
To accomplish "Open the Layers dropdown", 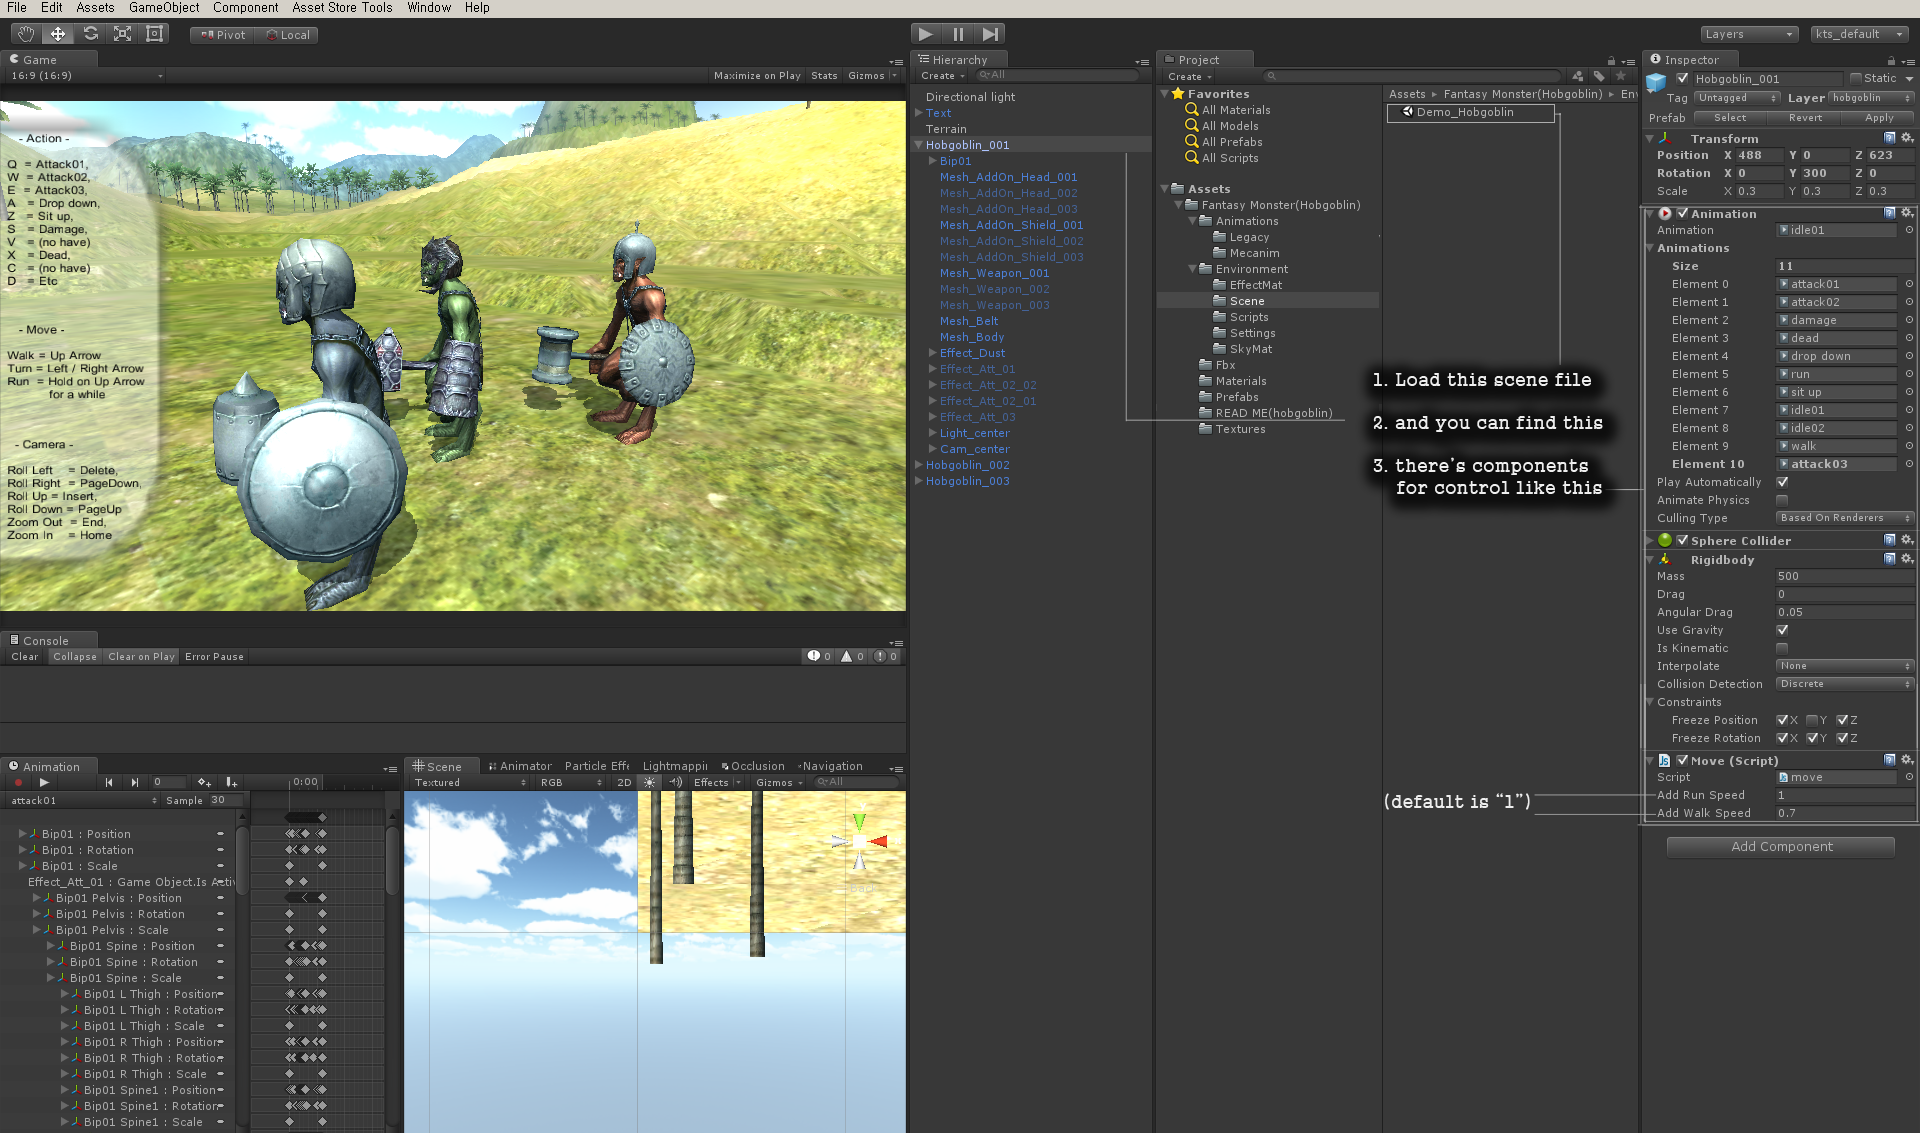I will click(x=1749, y=34).
